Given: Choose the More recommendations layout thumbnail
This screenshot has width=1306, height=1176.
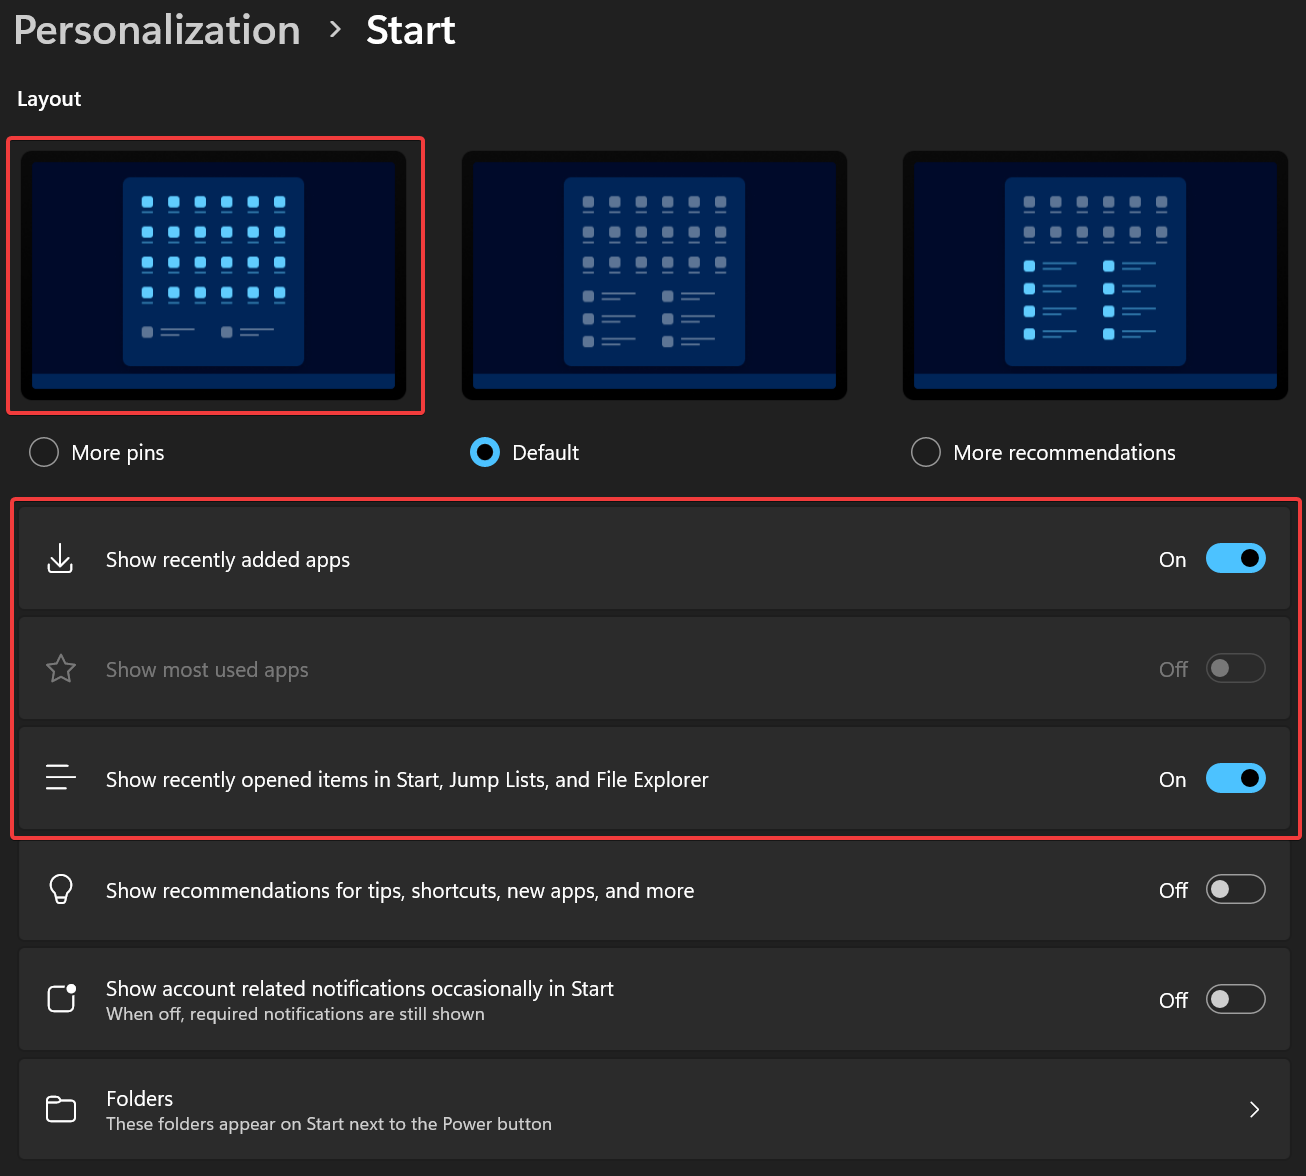Looking at the screenshot, I should 1095,275.
